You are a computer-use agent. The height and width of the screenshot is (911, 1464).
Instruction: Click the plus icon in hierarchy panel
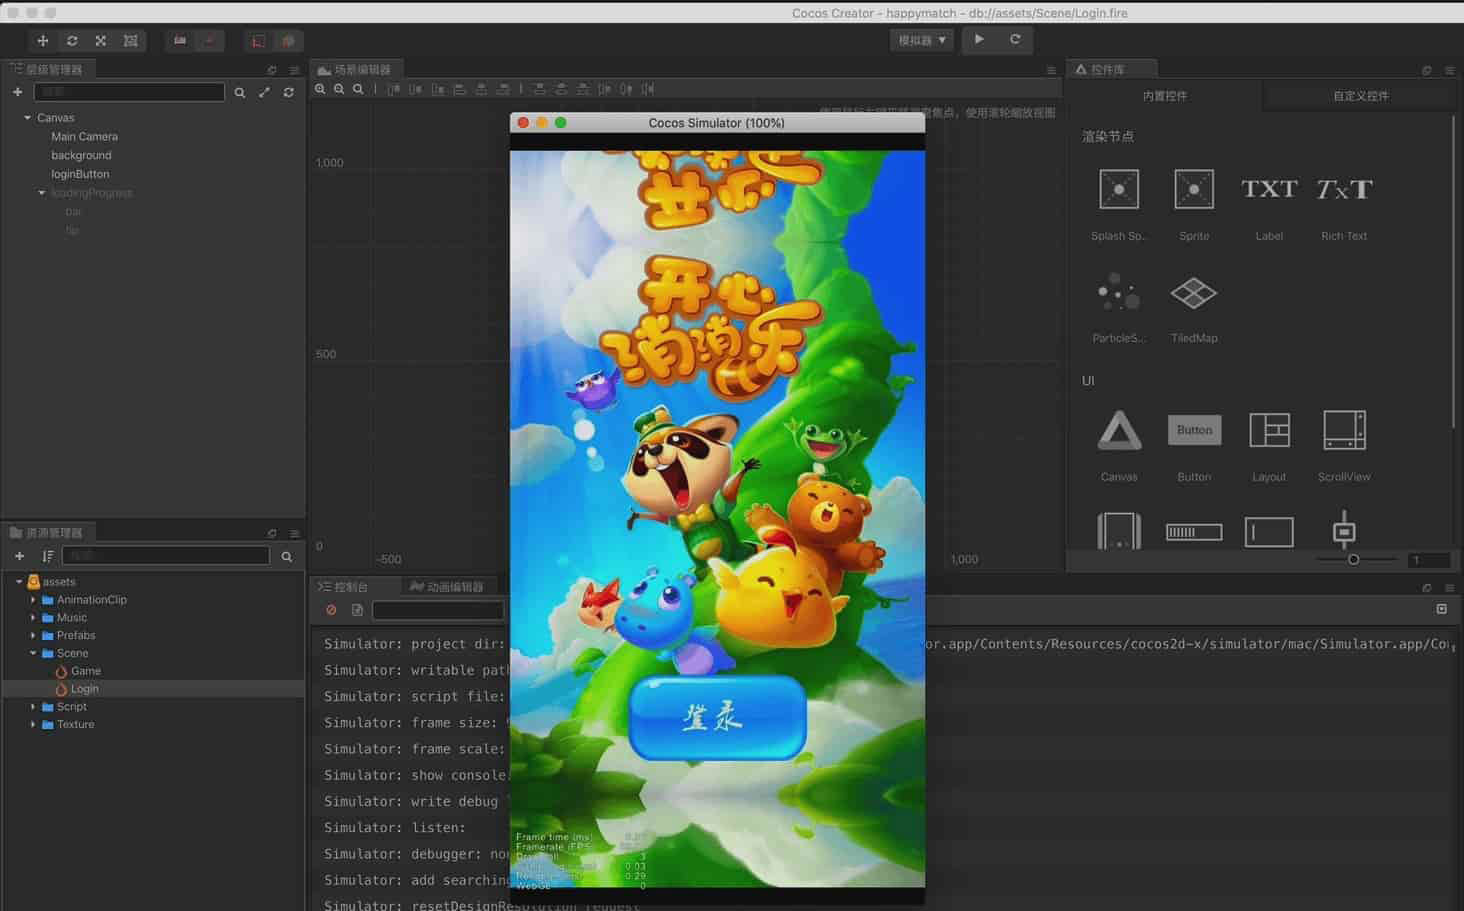pos(17,92)
